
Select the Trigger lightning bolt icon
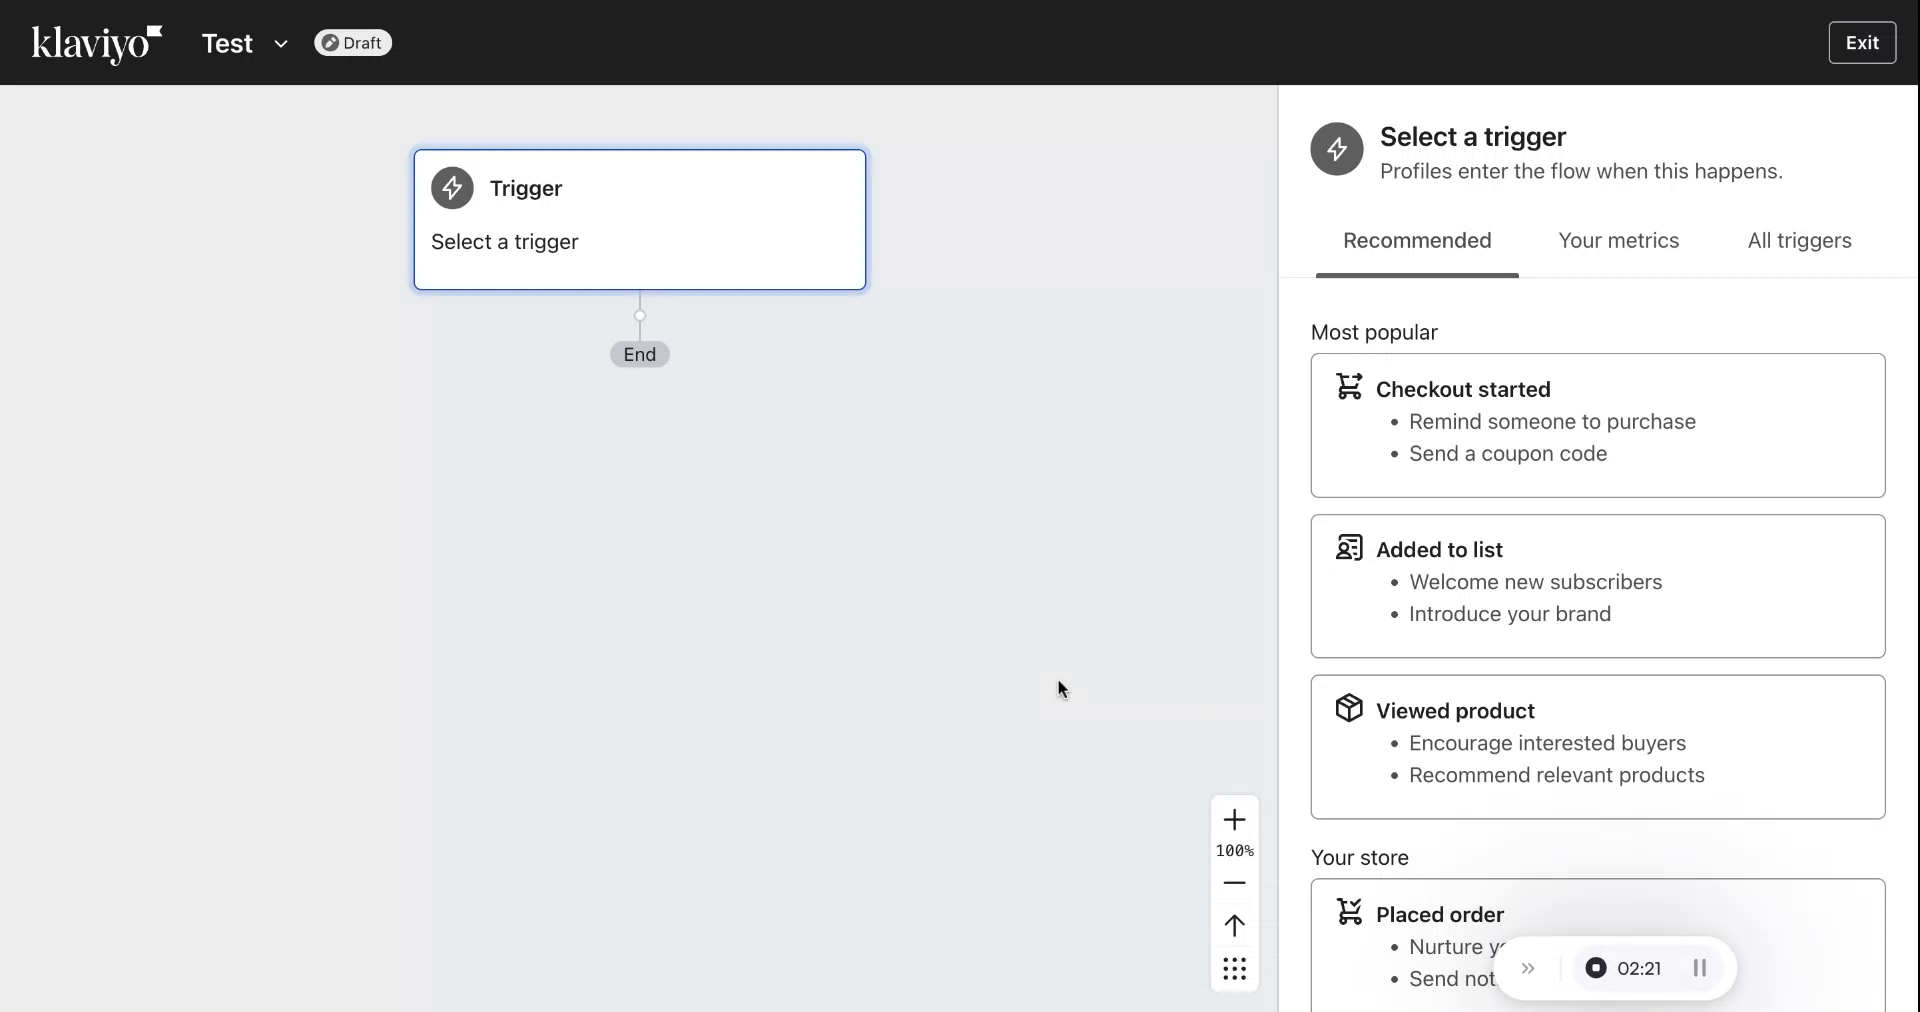453,188
